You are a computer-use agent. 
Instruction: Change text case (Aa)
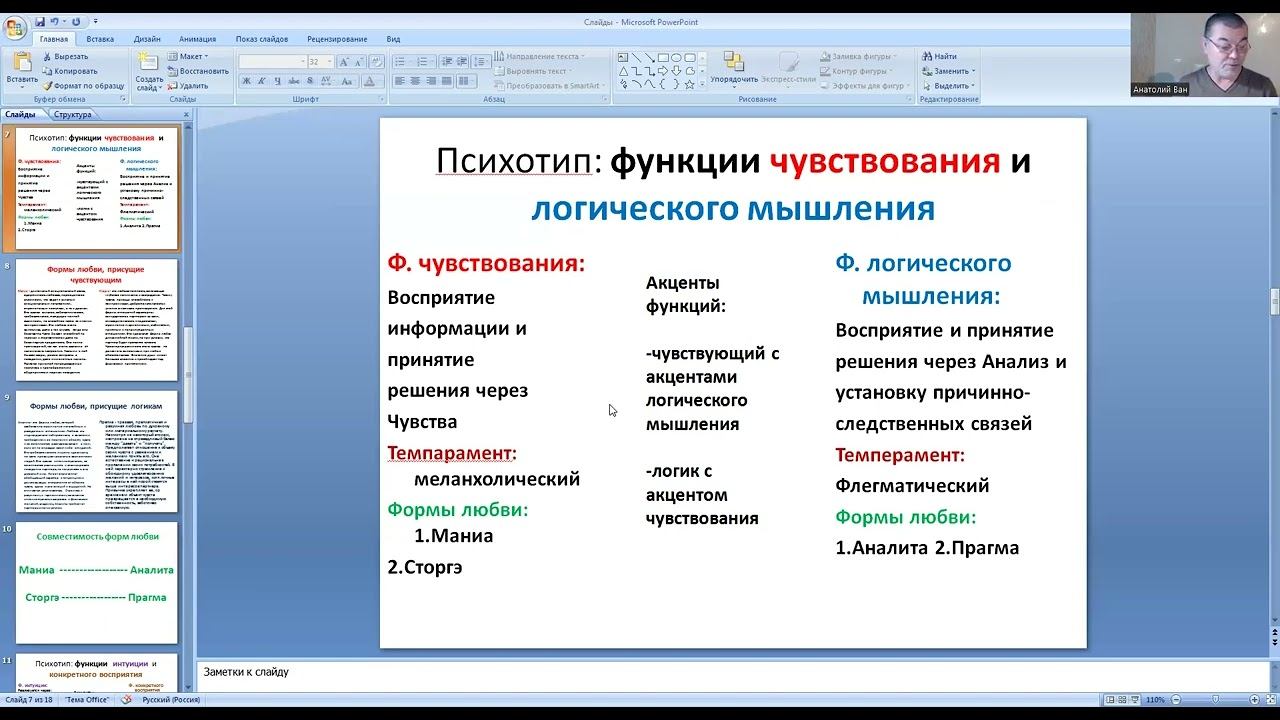tap(347, 81)
